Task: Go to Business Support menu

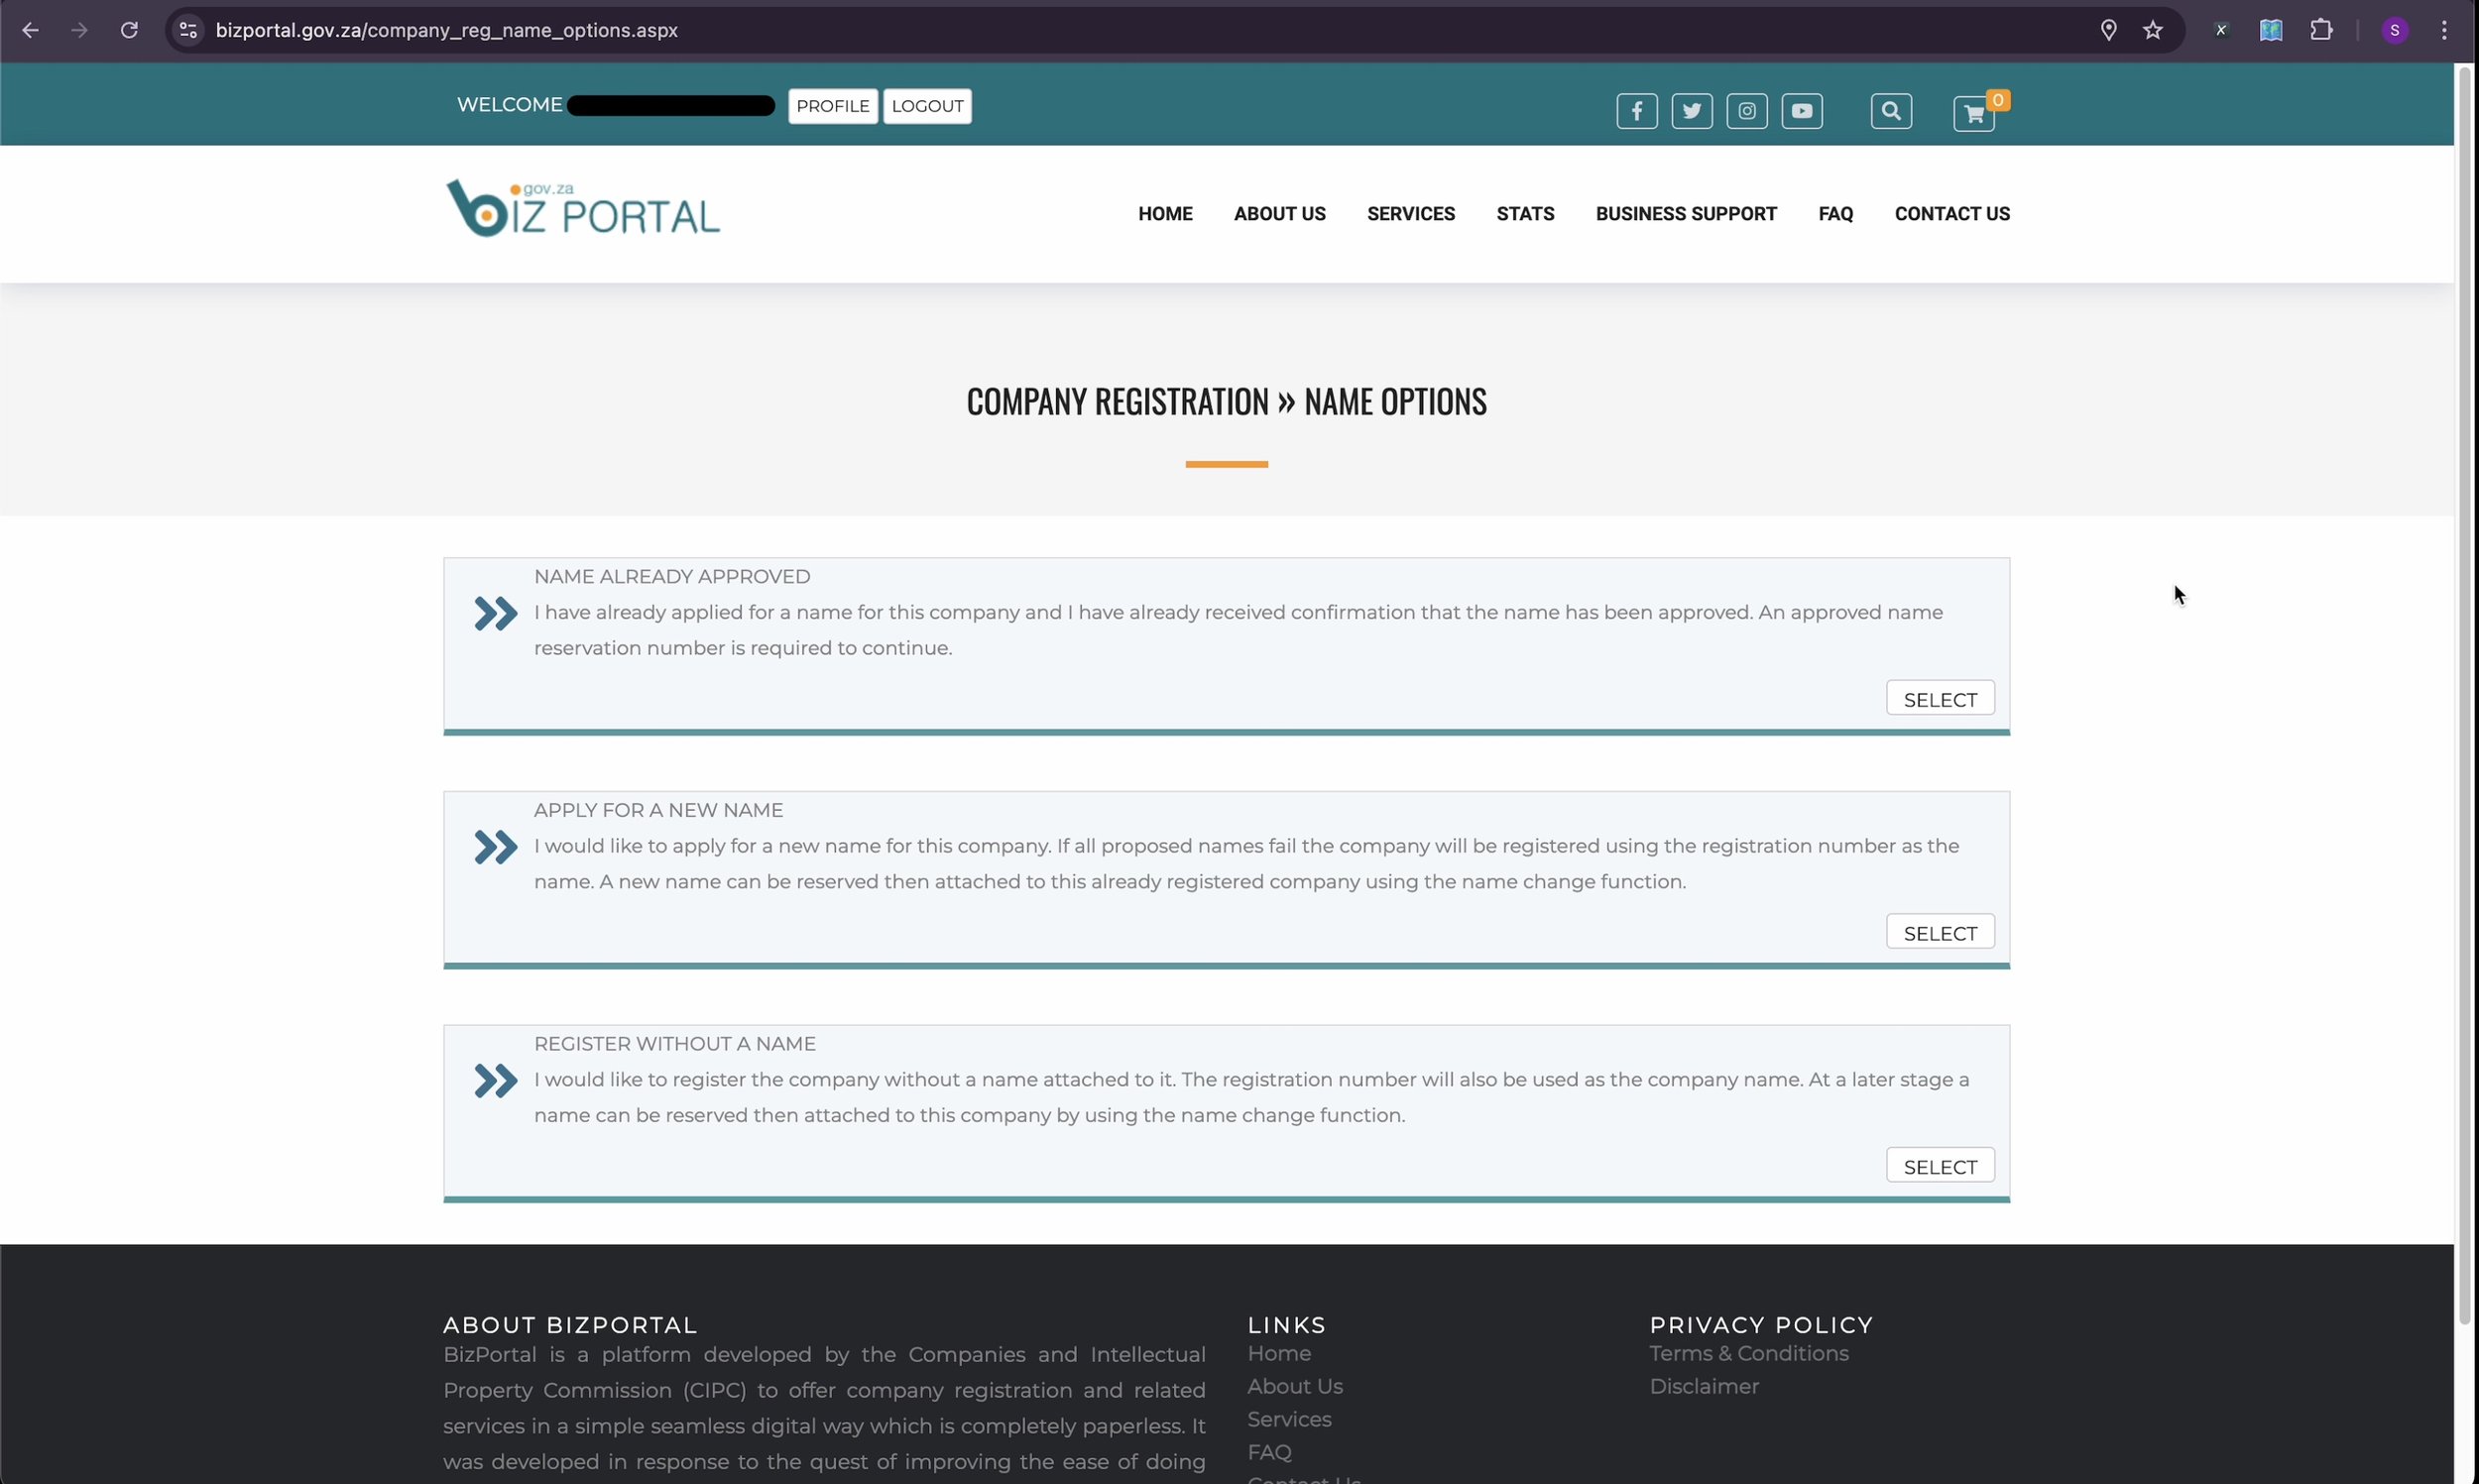Action: (1685, 214)
